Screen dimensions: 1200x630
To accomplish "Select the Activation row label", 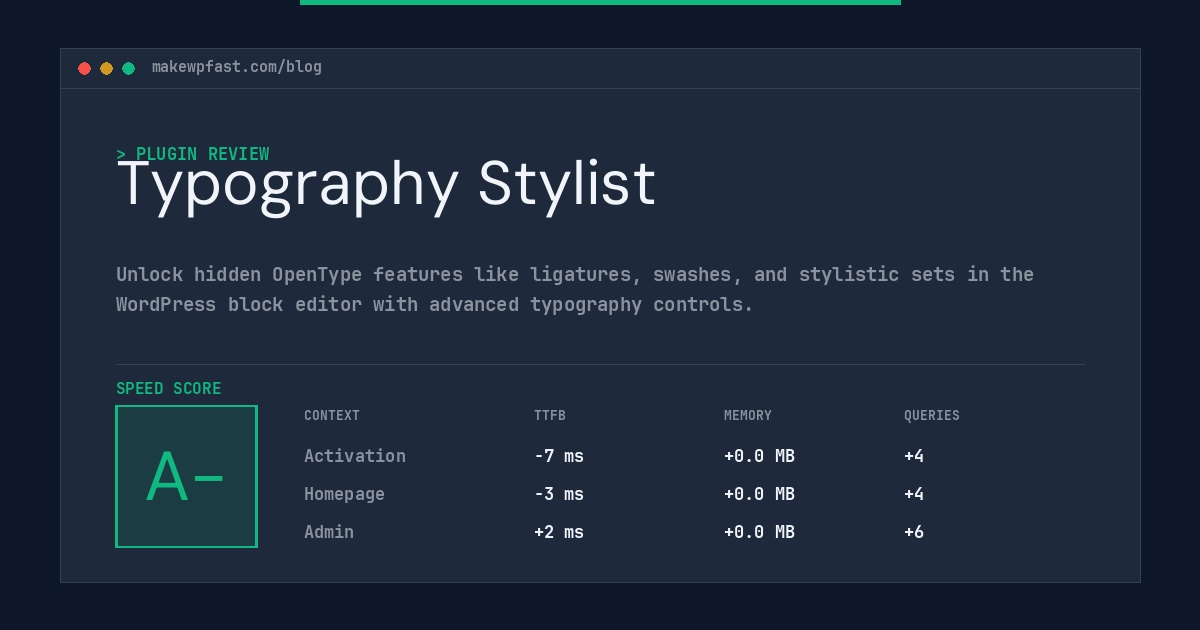I will pos(355,456).
